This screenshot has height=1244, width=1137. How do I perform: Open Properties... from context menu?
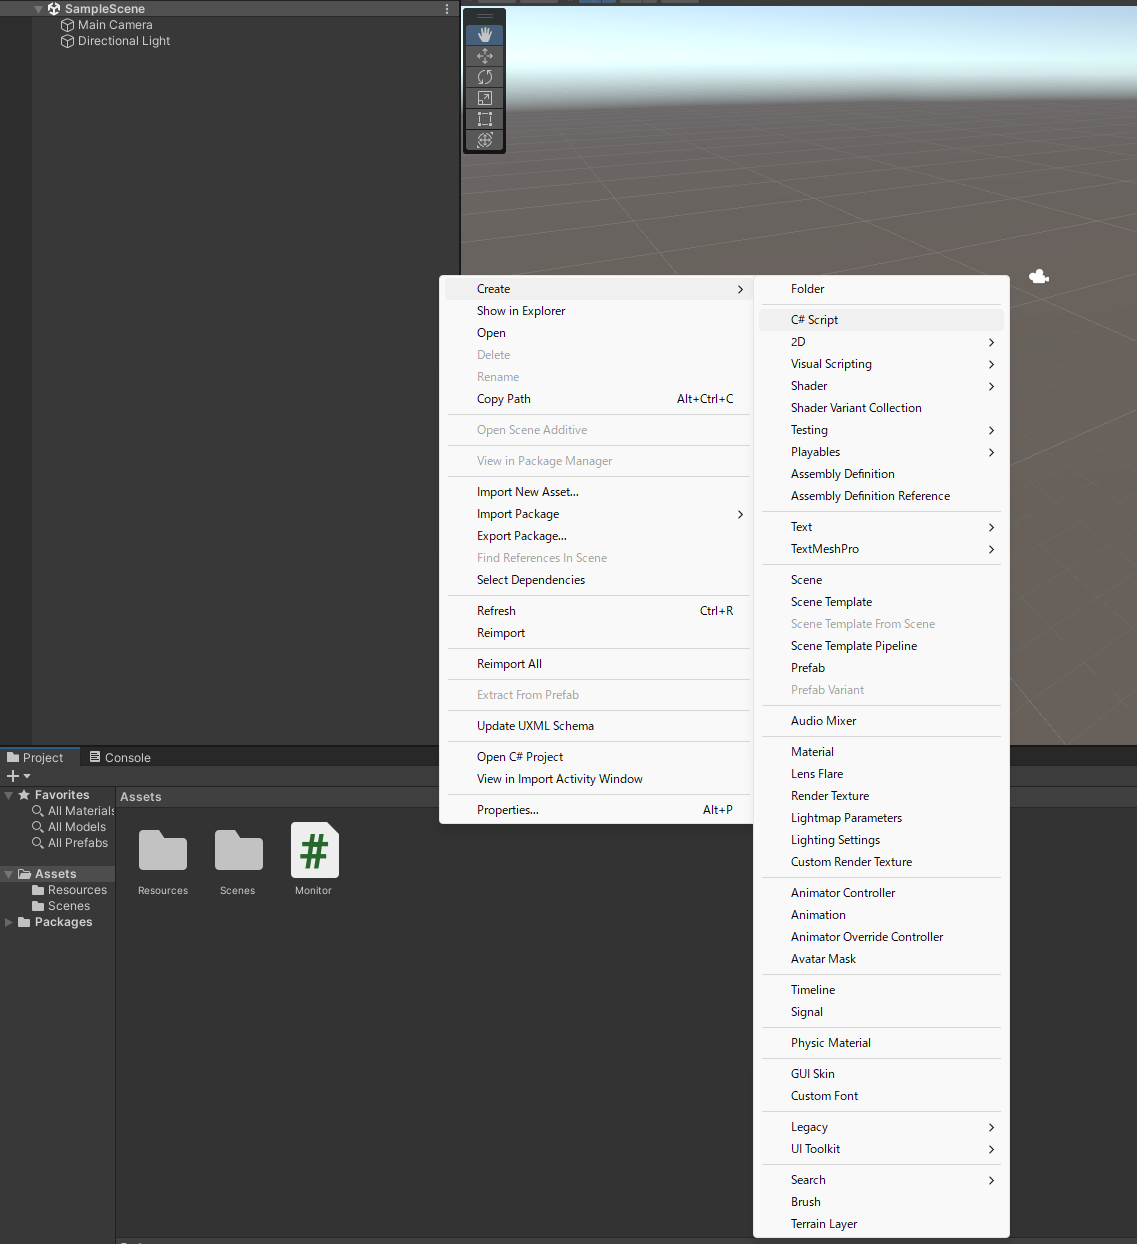(x=597, y=810)
